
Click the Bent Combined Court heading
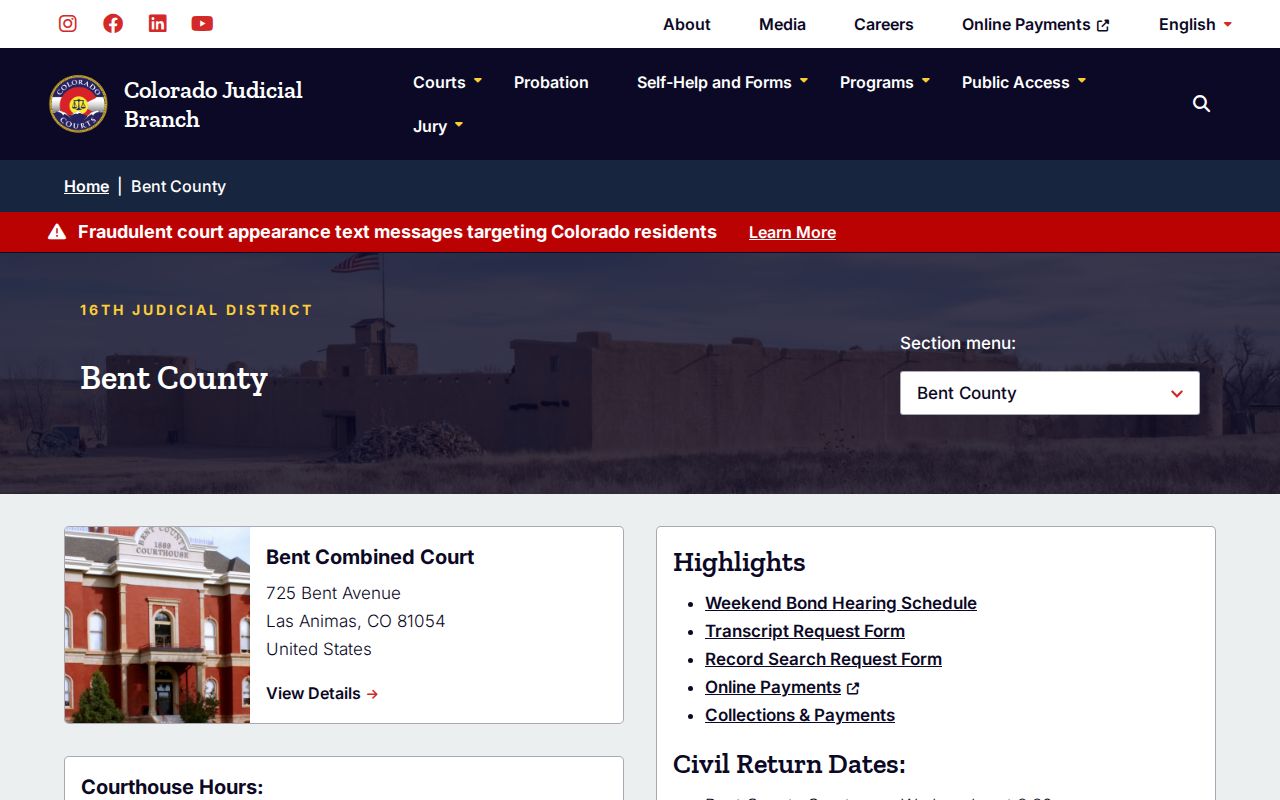370,557
